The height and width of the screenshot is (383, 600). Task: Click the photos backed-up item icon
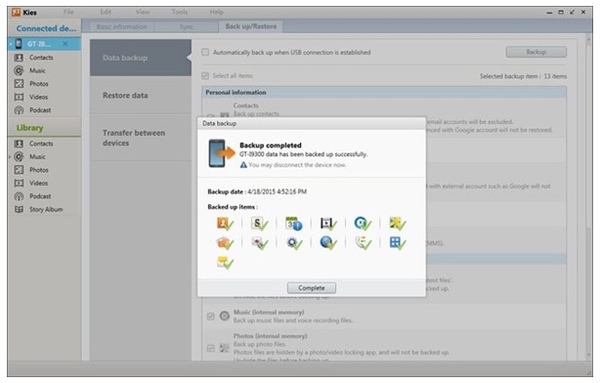pos(397,223)
